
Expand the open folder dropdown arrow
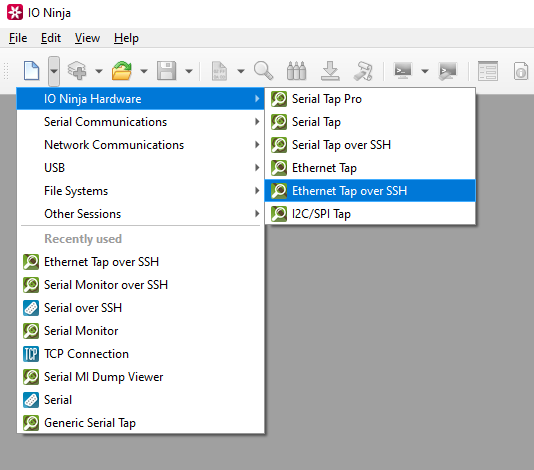[144, 71]
